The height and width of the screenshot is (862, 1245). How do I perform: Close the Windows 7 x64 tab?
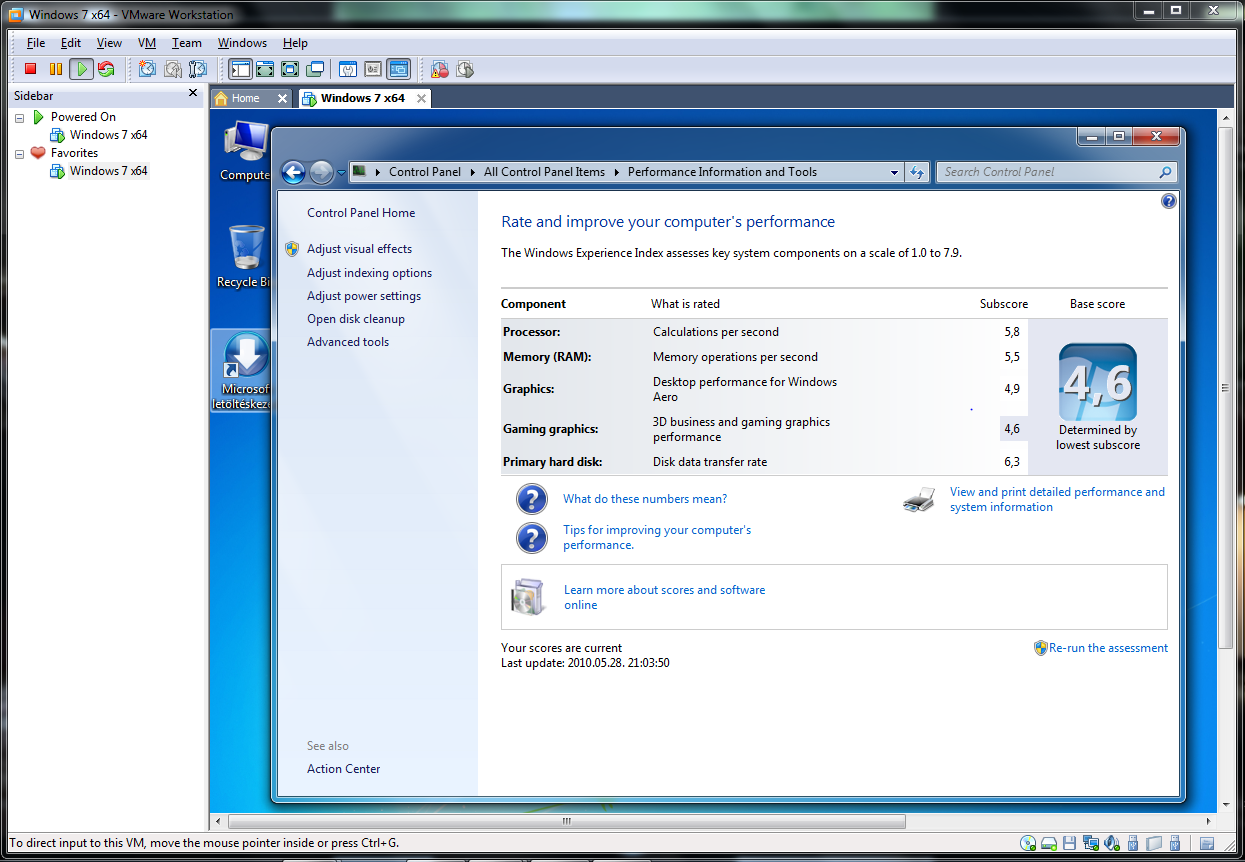coord(422,98)
